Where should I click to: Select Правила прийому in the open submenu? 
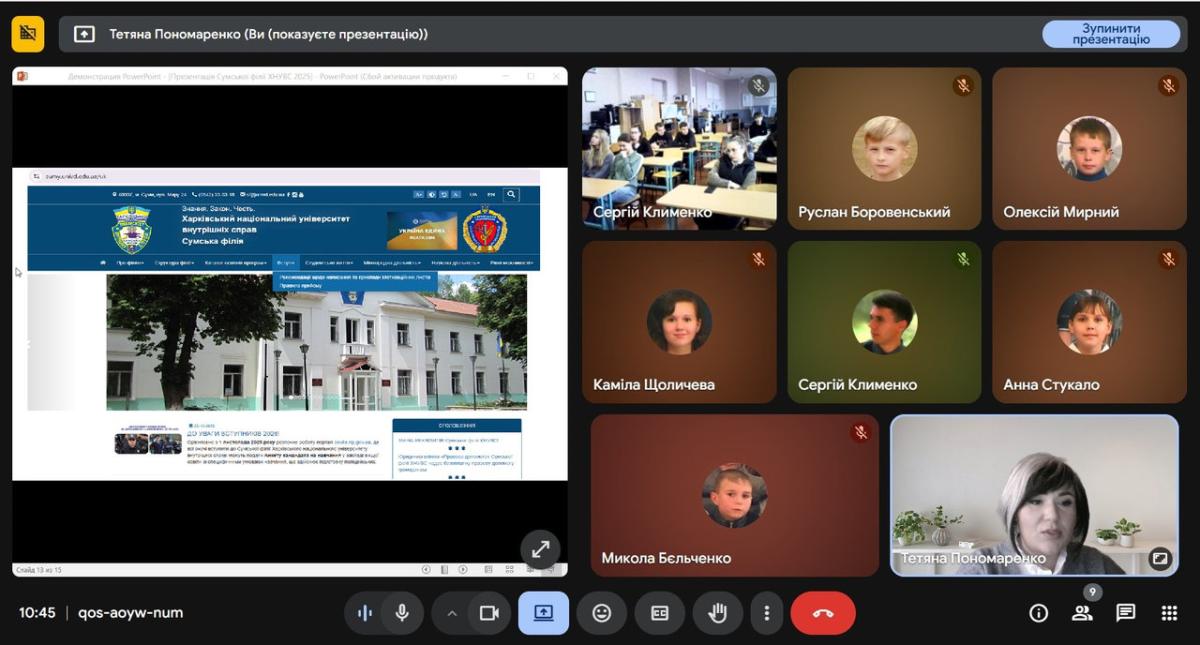coord(300,285)
